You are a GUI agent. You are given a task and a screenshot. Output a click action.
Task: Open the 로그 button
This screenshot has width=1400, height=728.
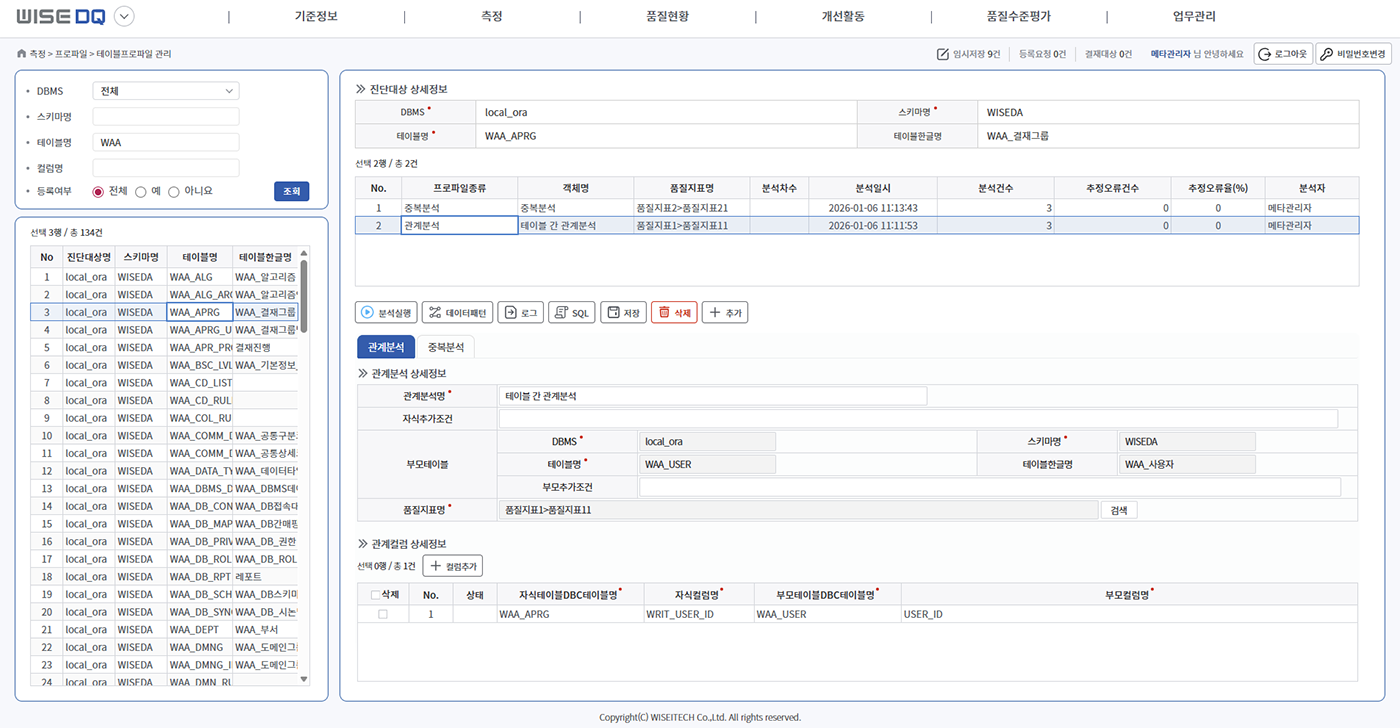pyautogui.click(x=521, y=313)
